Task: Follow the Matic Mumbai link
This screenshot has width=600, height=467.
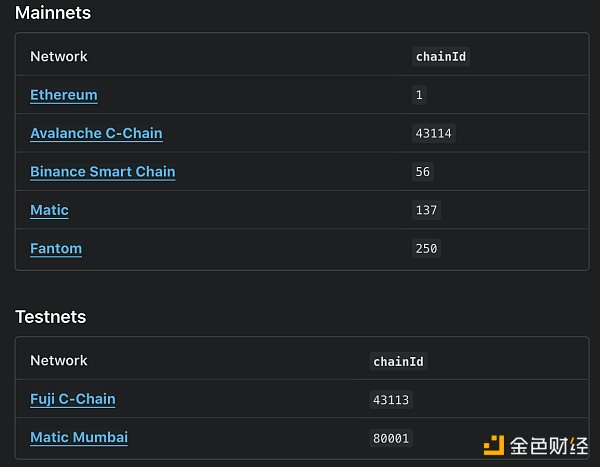Action: [x=79, y=437]
